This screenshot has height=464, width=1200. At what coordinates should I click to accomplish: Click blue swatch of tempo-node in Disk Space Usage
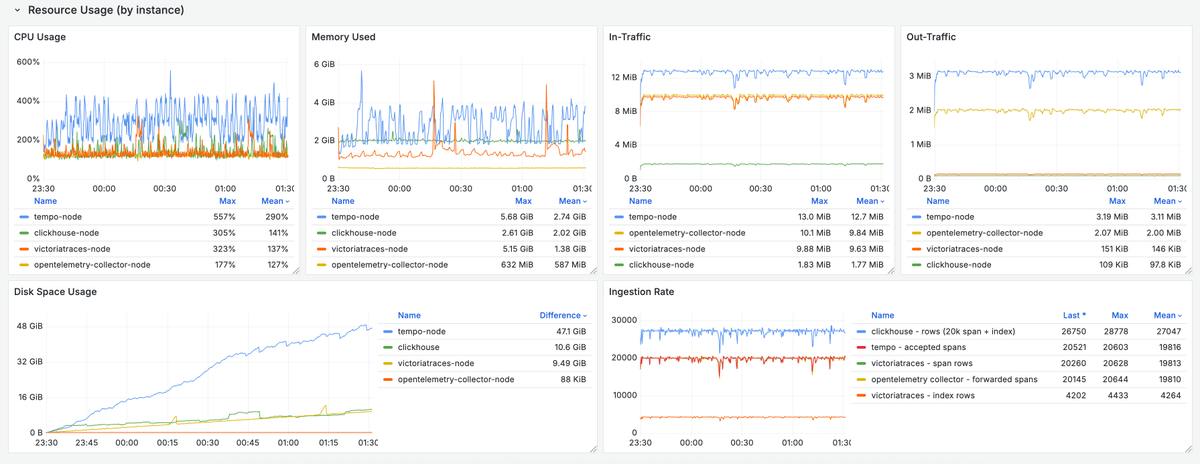point(388,331)
